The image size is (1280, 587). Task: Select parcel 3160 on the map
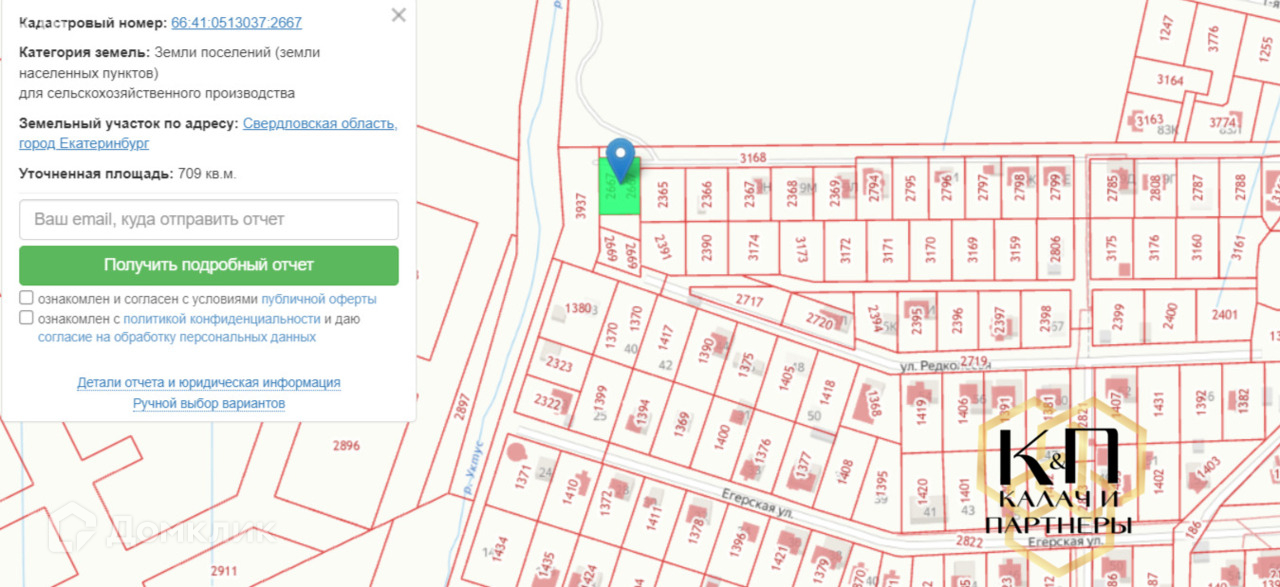click(1197, 248)
